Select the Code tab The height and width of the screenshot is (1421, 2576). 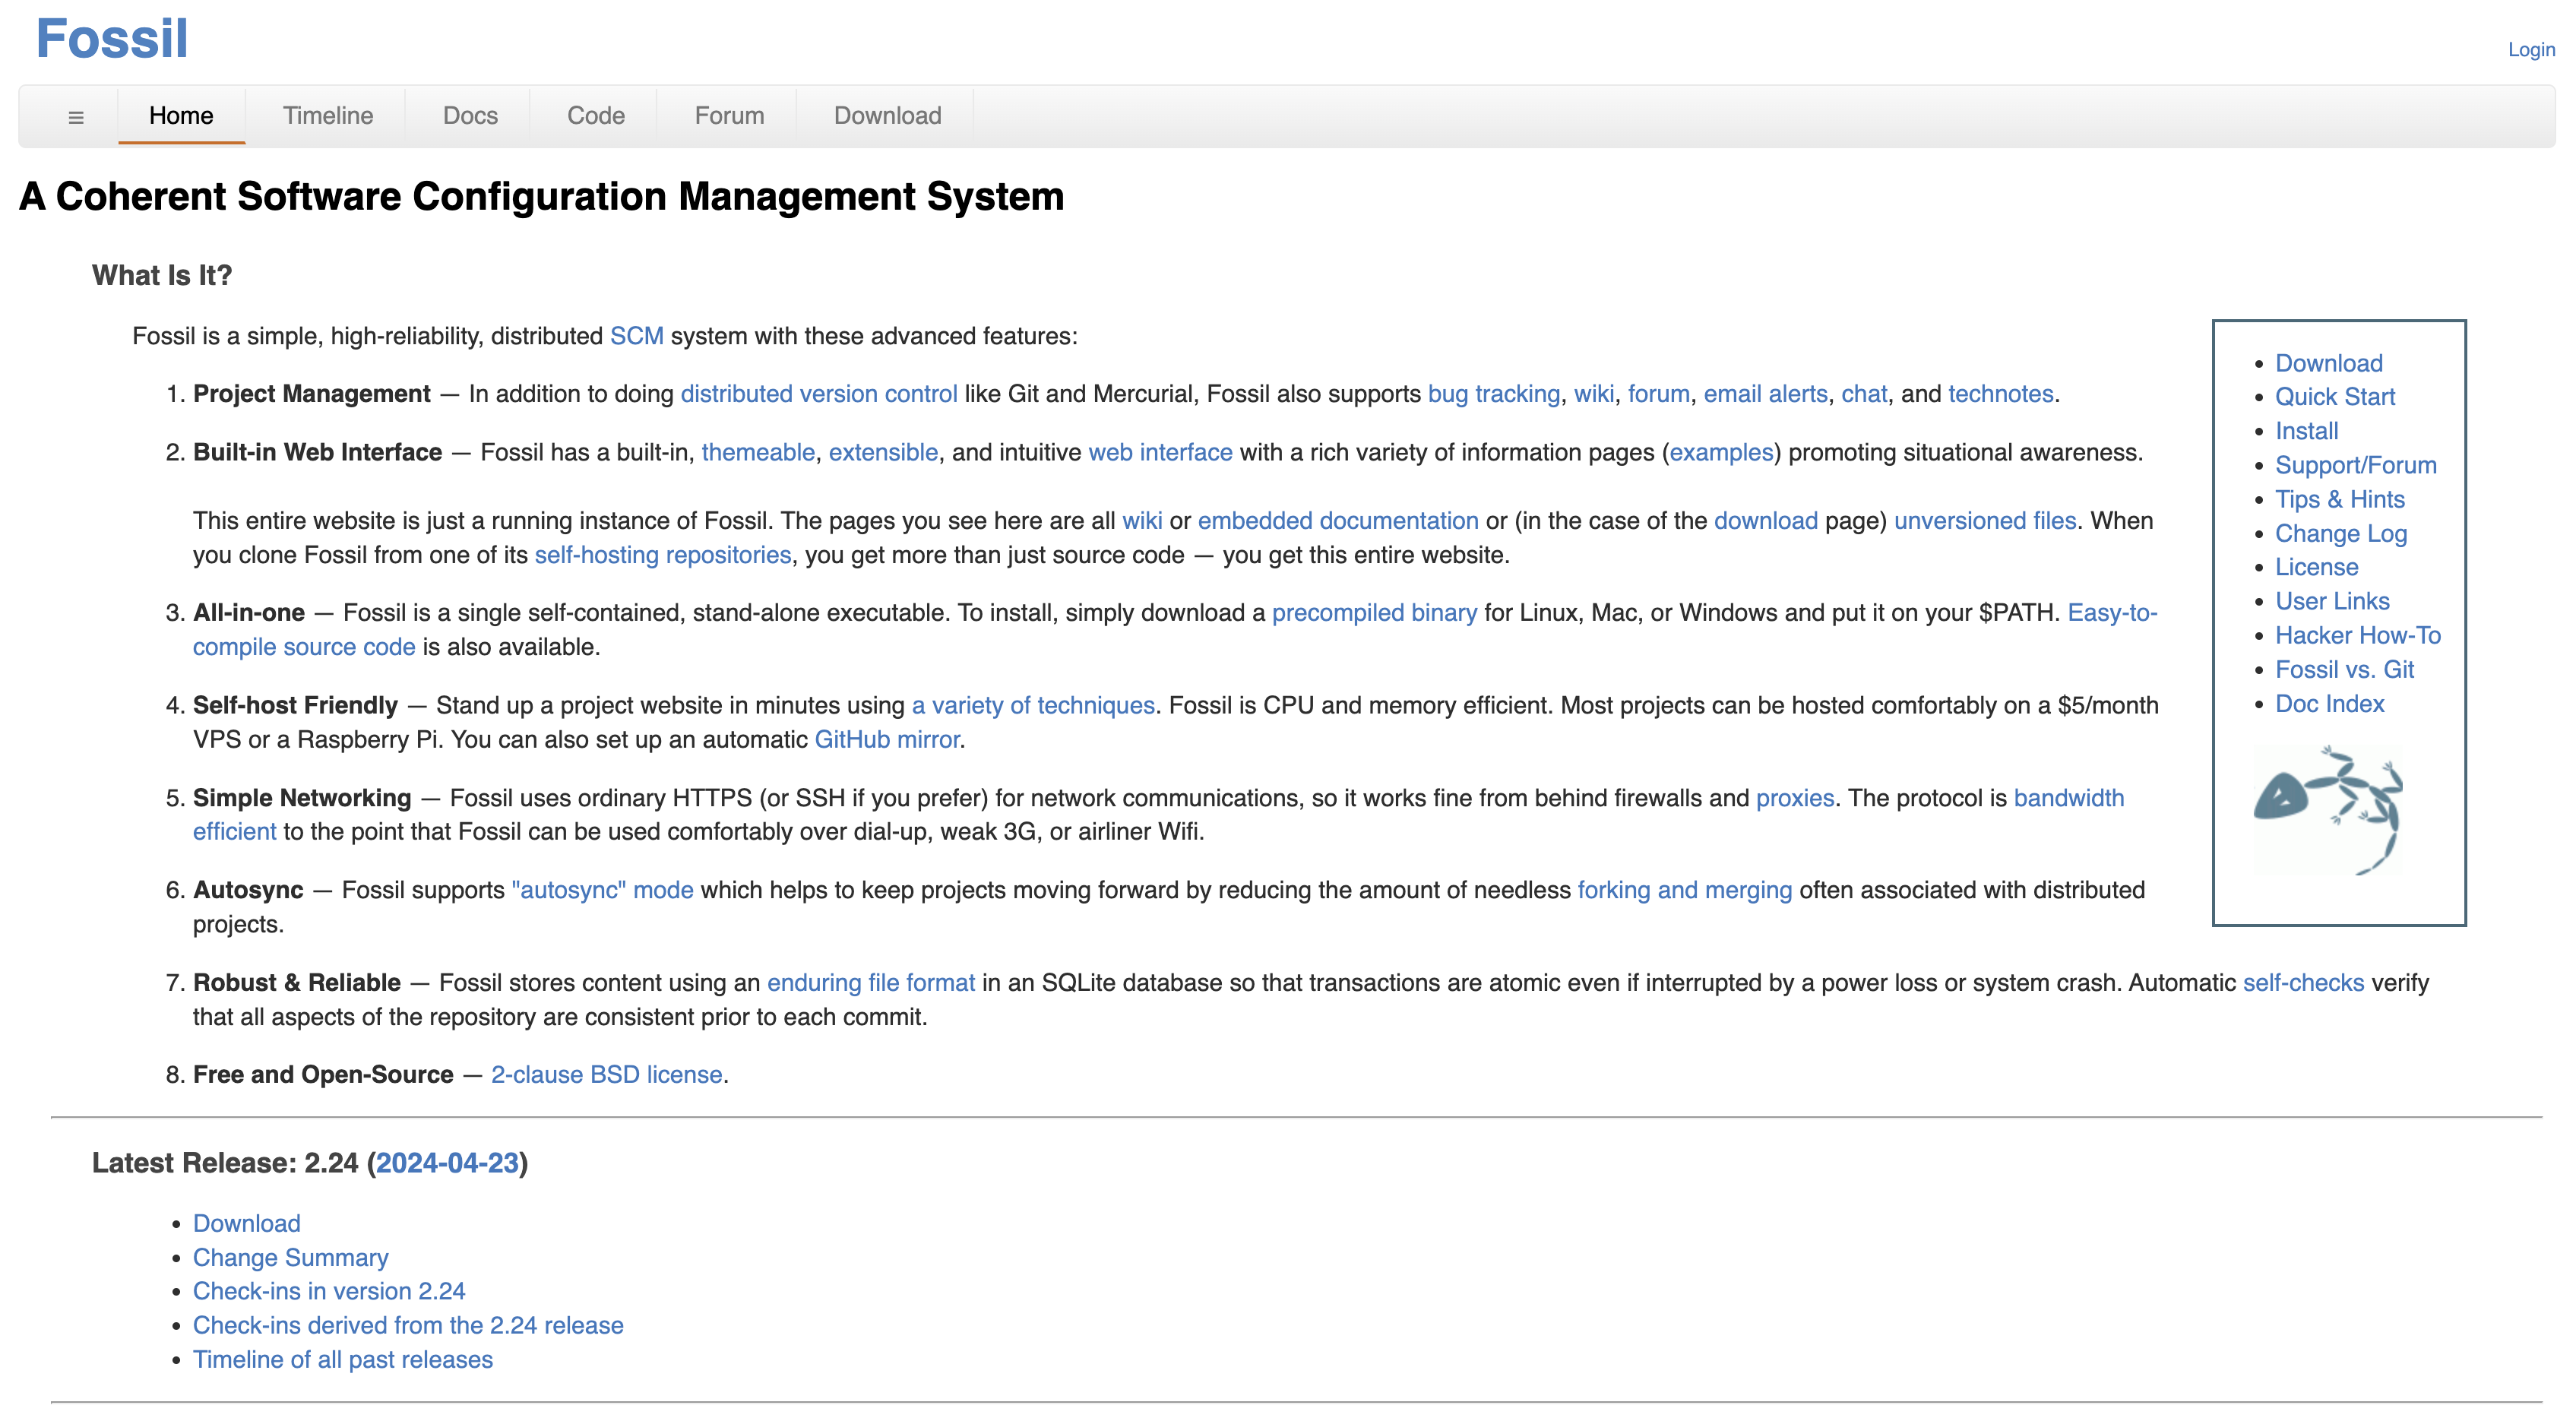click(596, 116)
